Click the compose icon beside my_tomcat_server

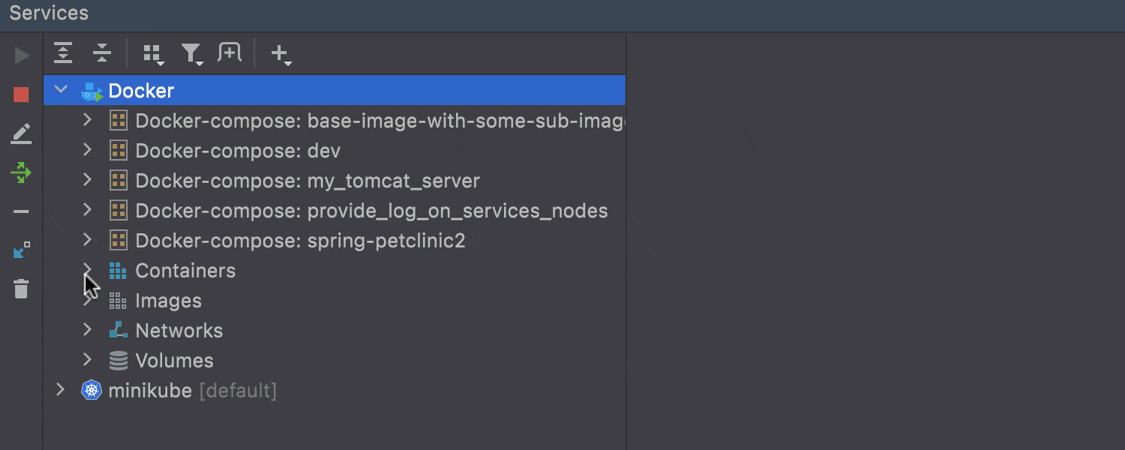click(x=118, y=181)
